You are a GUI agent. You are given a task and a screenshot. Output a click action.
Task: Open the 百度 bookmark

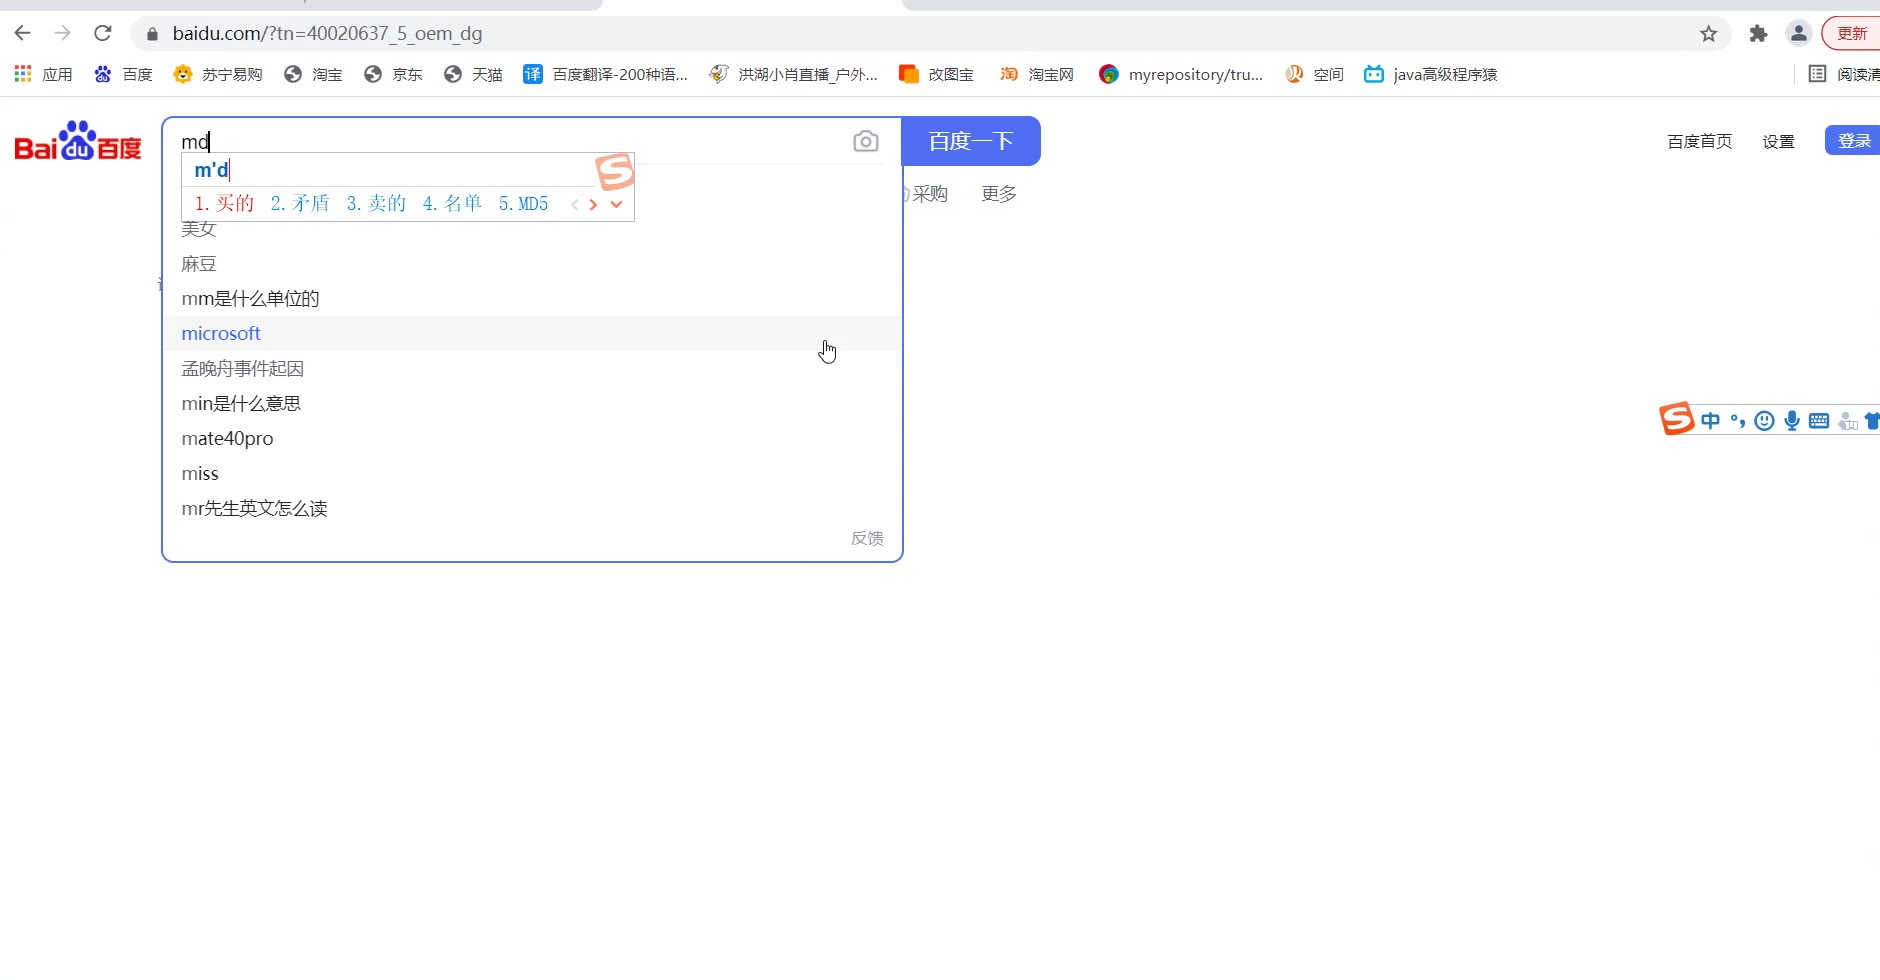[x=123, y=74]
